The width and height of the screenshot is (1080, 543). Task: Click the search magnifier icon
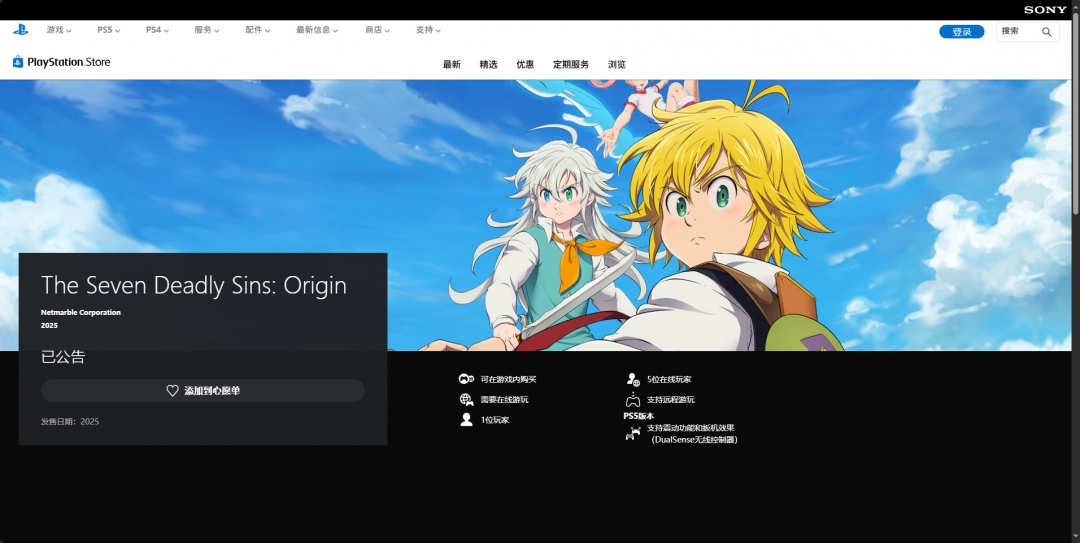point(1046,32)
